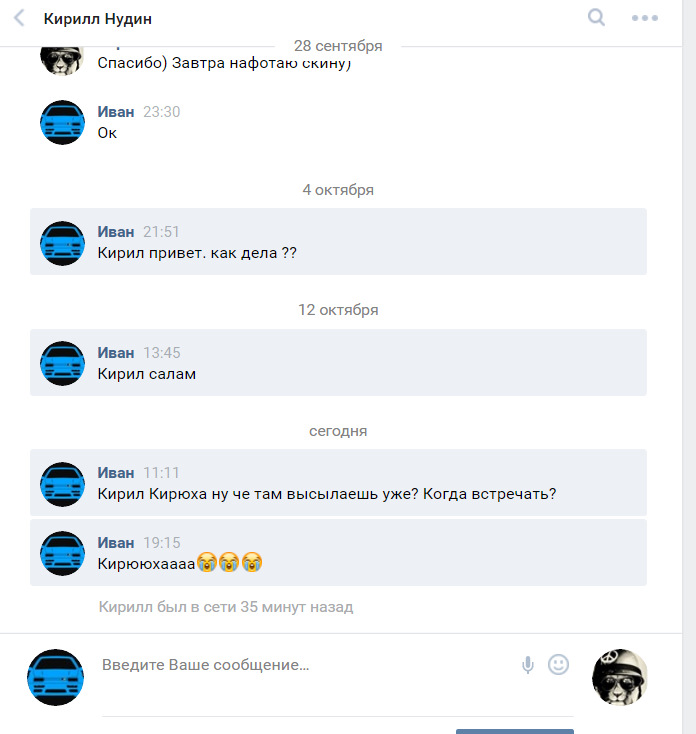Click Иван's avatar on 13:45 message
This screenshot has width=696, height=734.
tap(62, 363)
